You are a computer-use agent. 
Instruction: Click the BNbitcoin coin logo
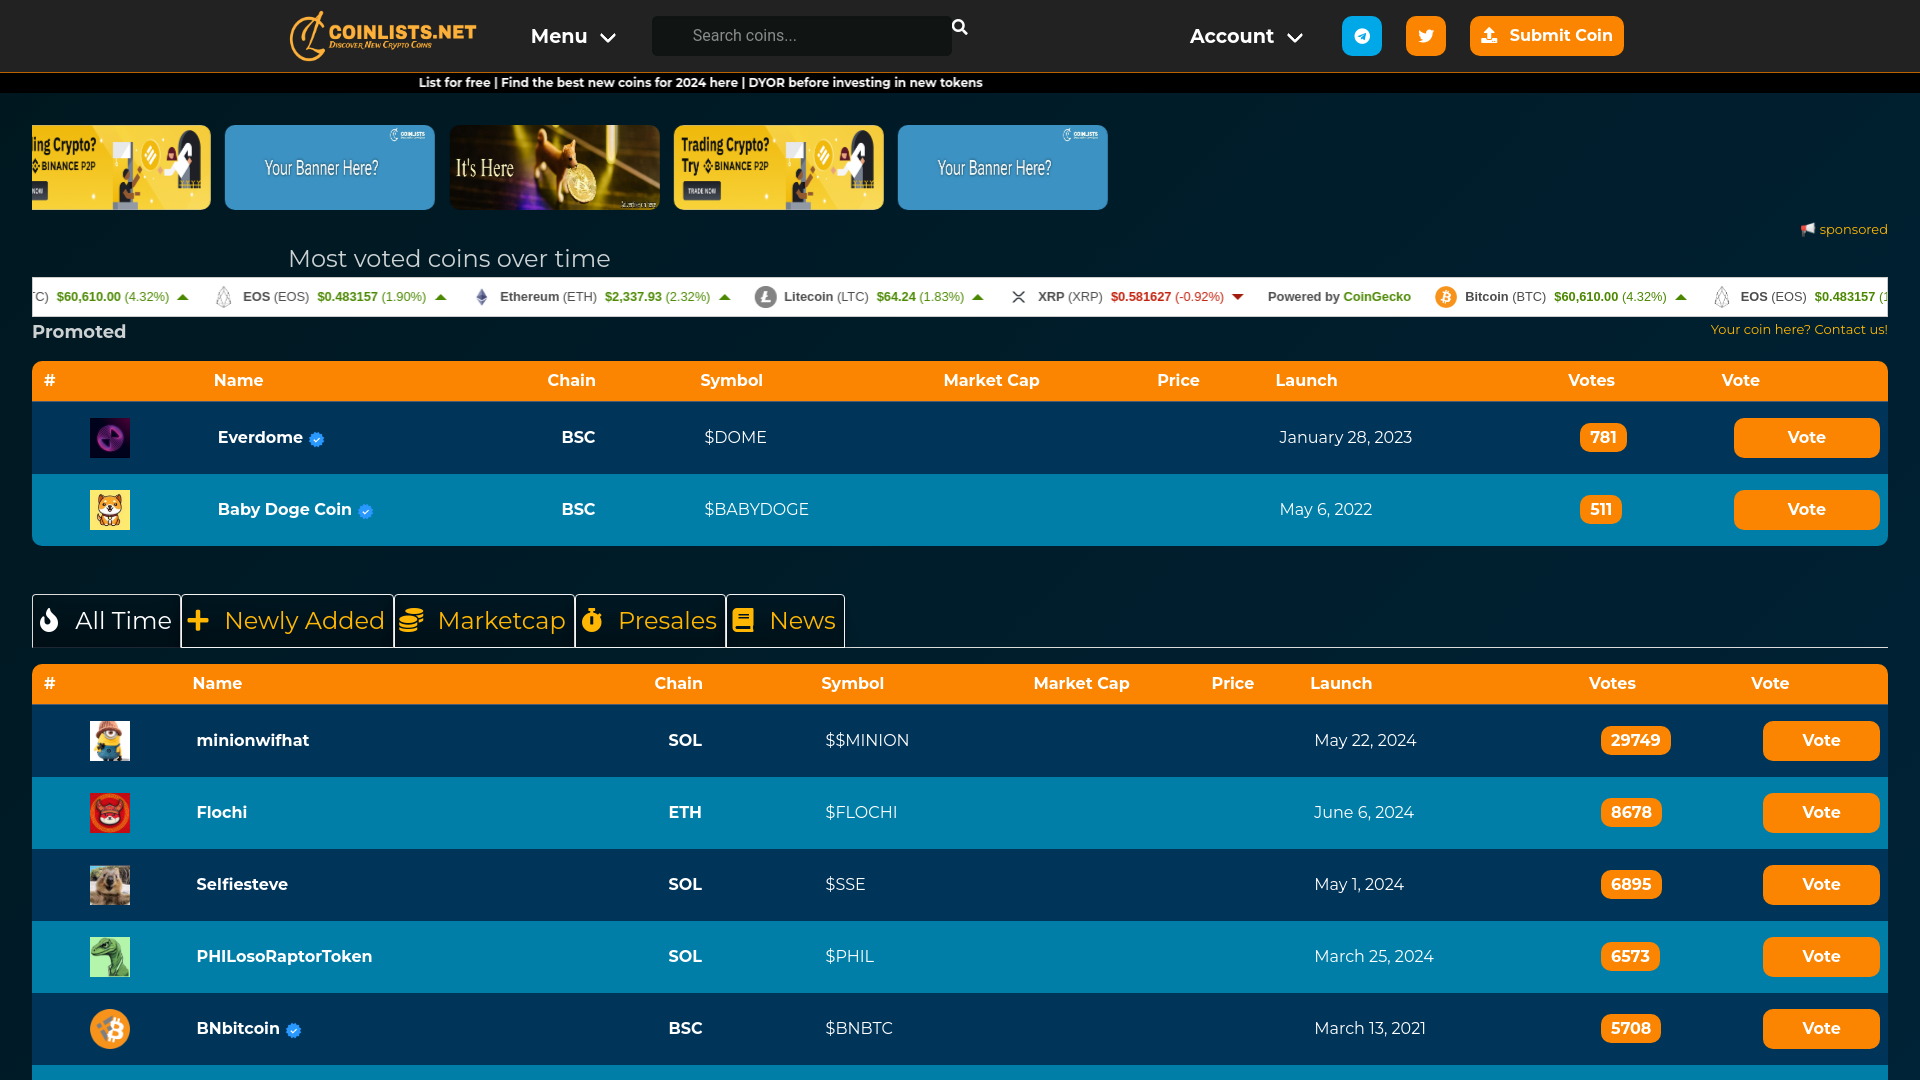pos(110,1029)
